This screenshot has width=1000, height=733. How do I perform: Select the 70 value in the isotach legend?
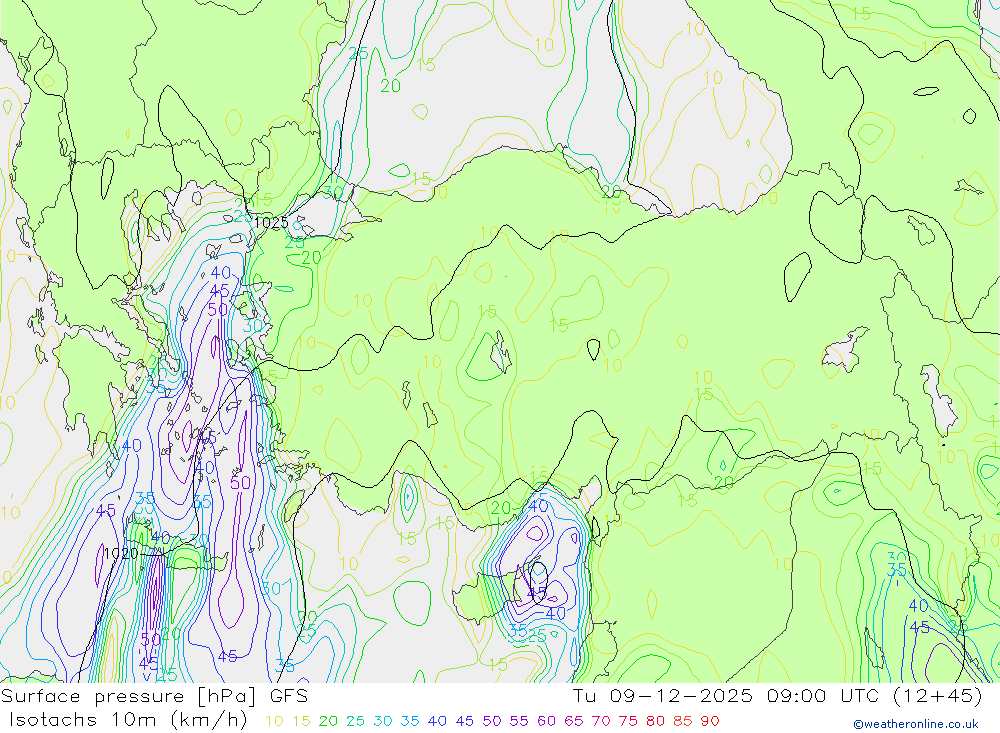tap(601, 721)
